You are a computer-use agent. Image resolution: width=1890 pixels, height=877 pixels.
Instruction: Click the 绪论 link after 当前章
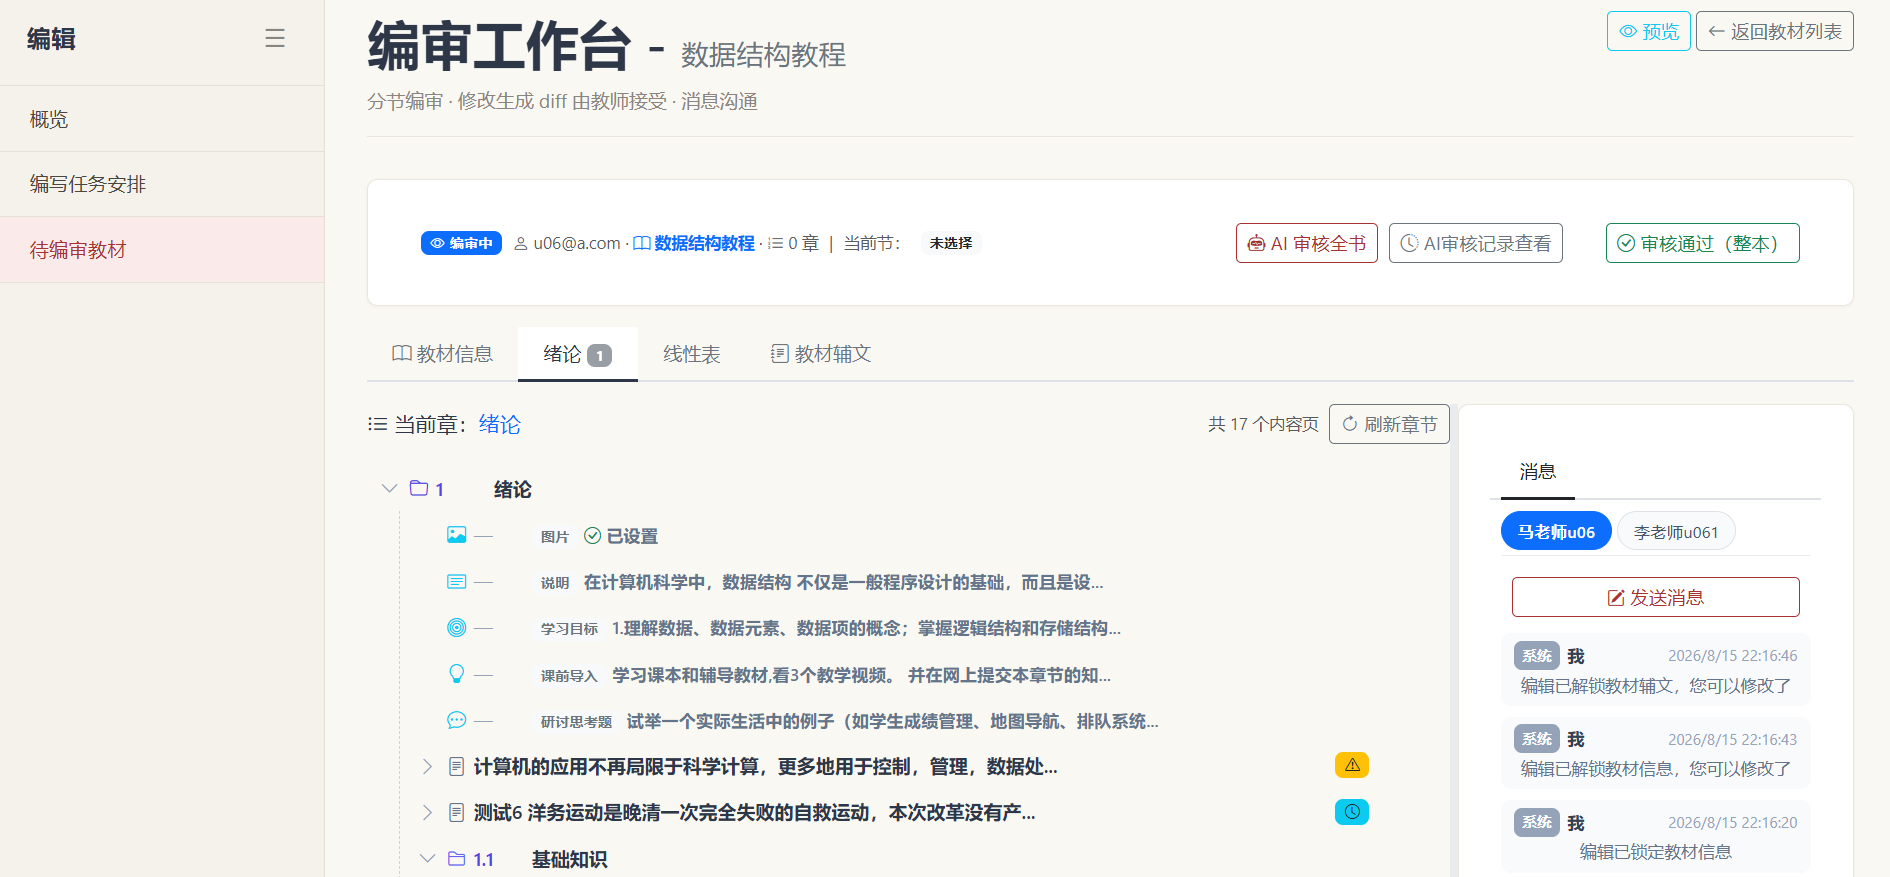click(500, 424)
